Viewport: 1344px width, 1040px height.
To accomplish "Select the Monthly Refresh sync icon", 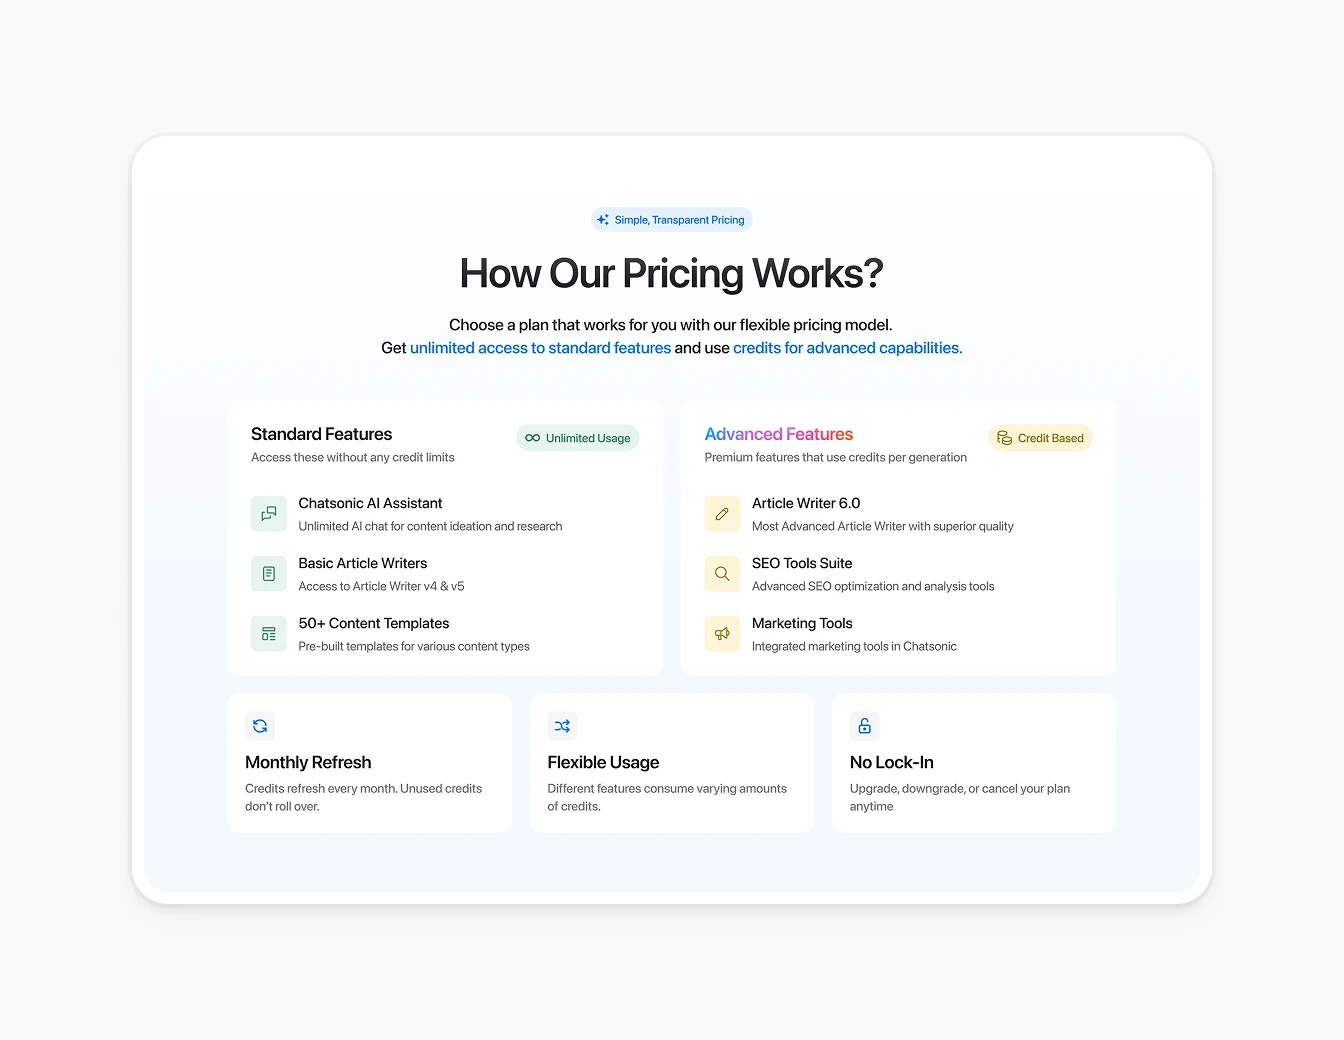I will tap(260, 725).
